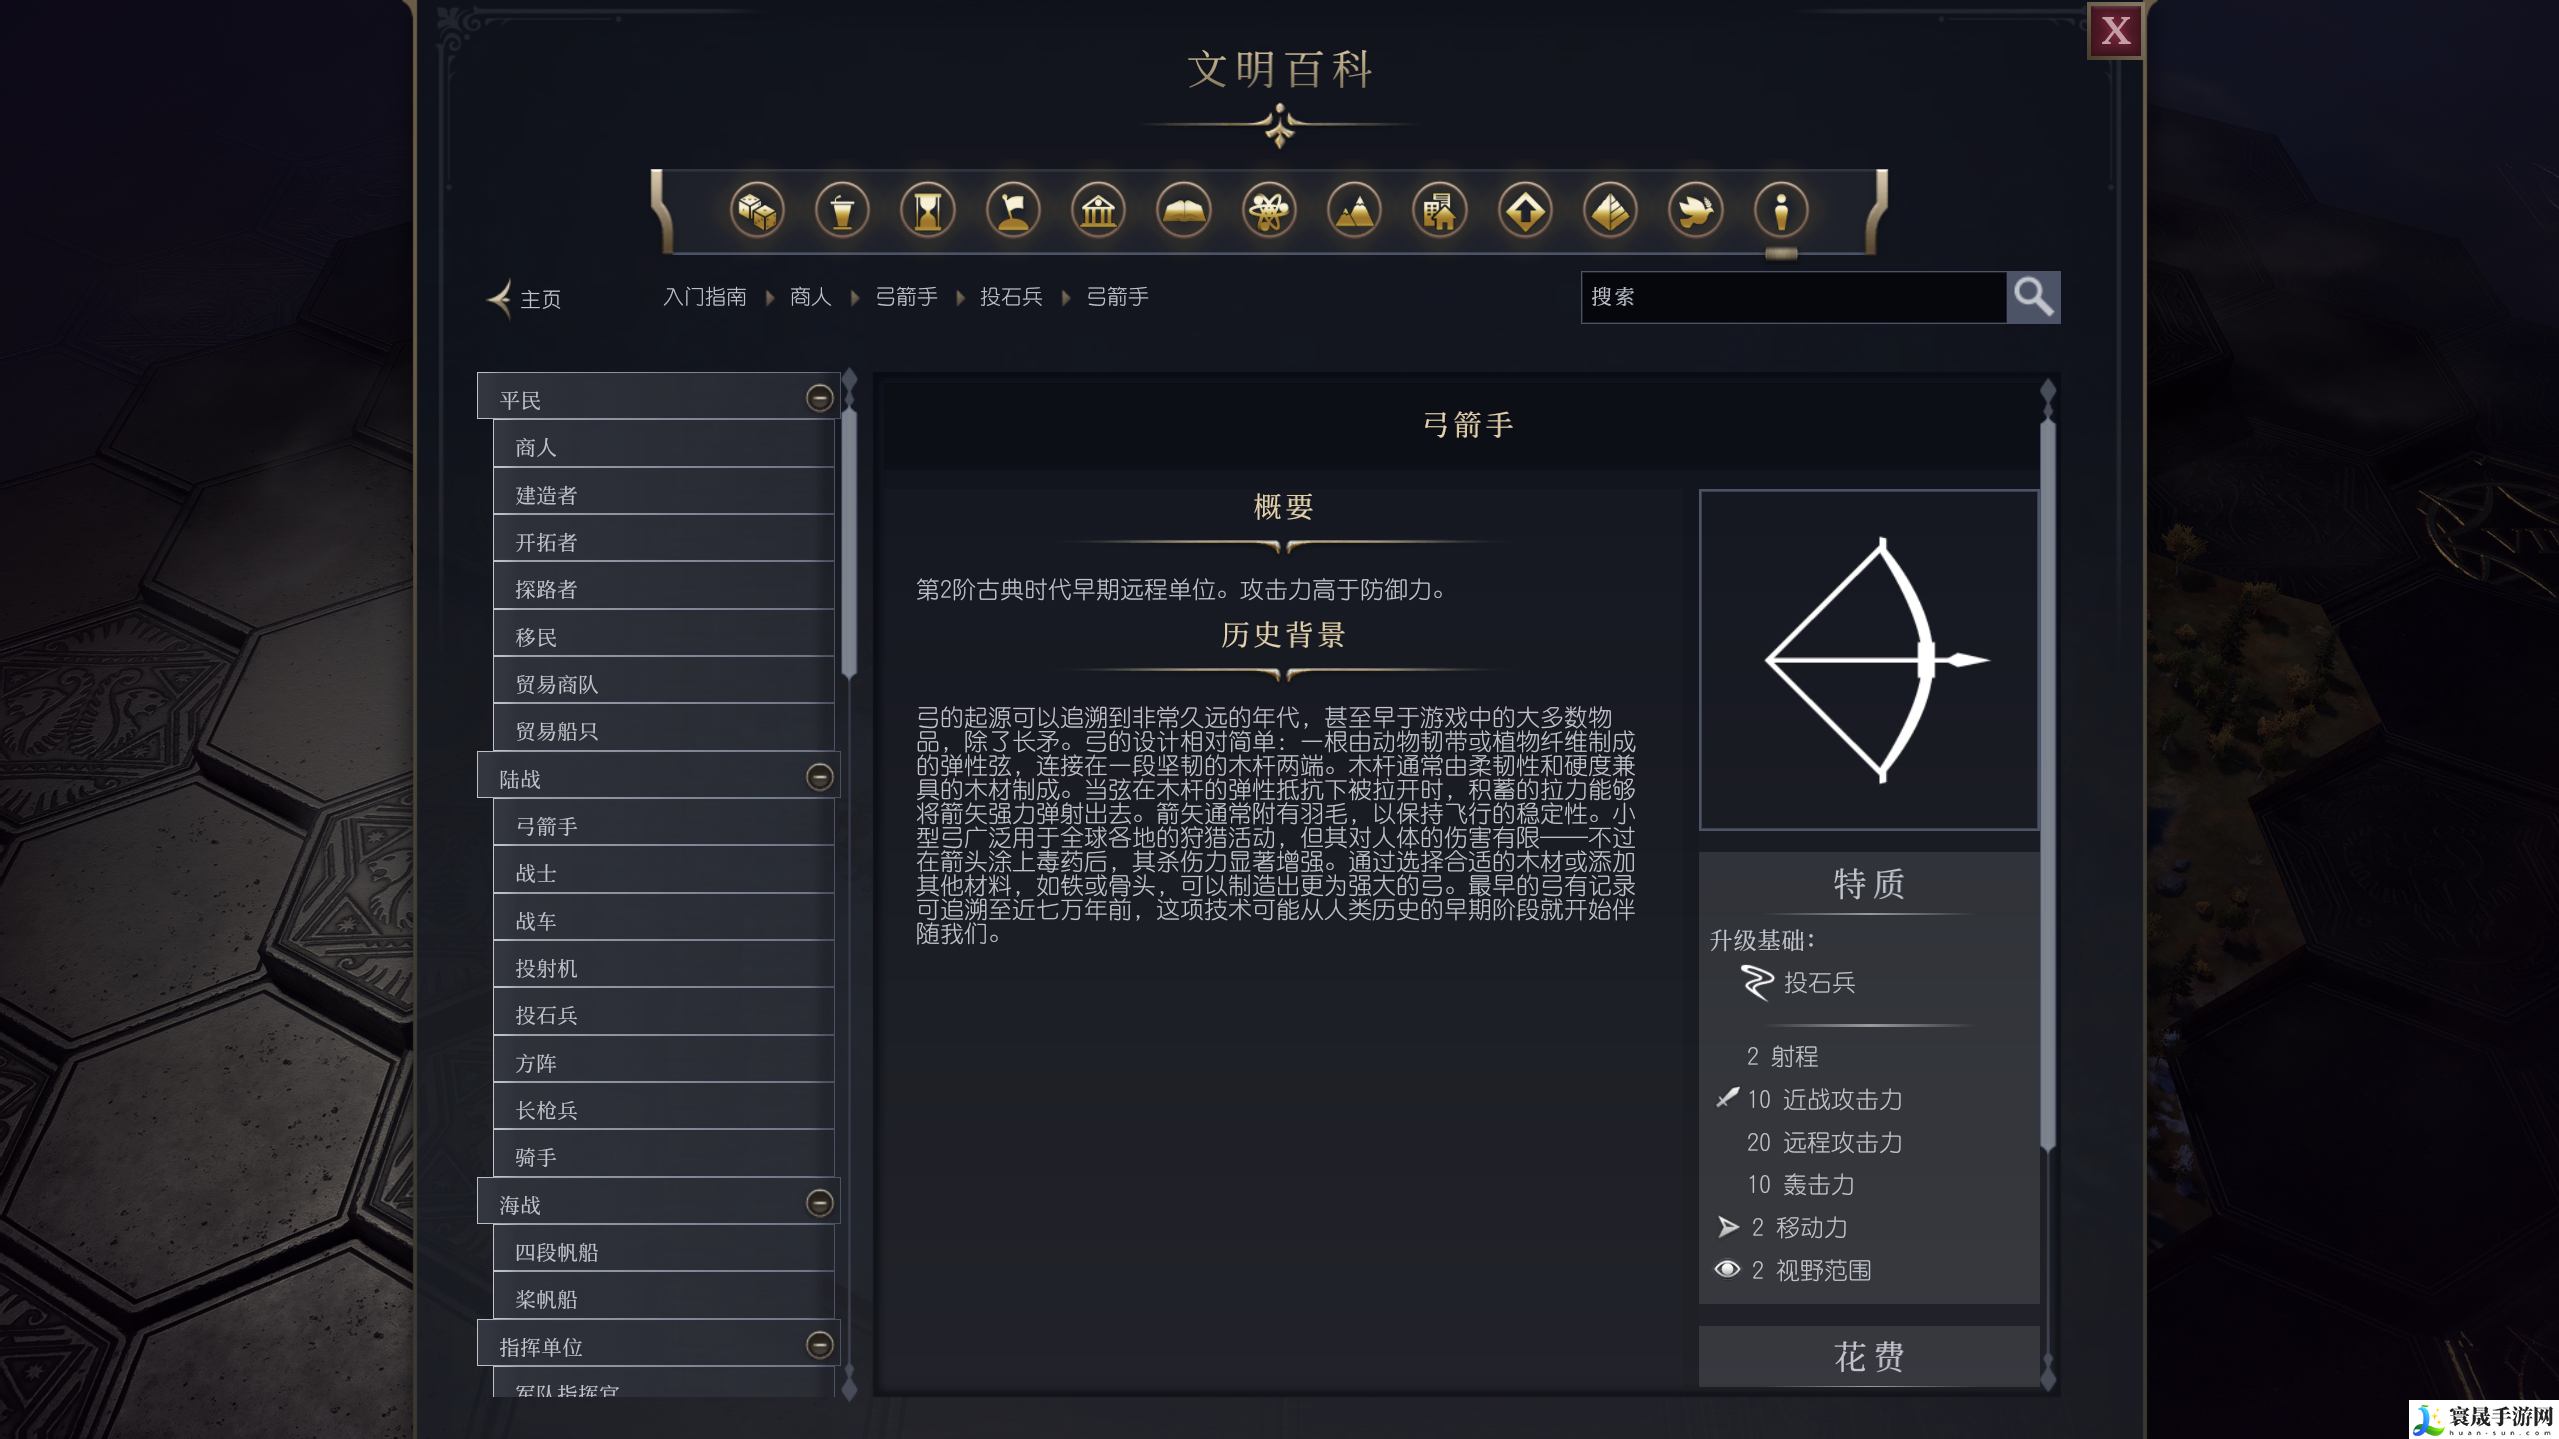Click the sidebar list scrollbar handle
Viewport: 2559px width, 1439px height.
(x=849, y=542)
